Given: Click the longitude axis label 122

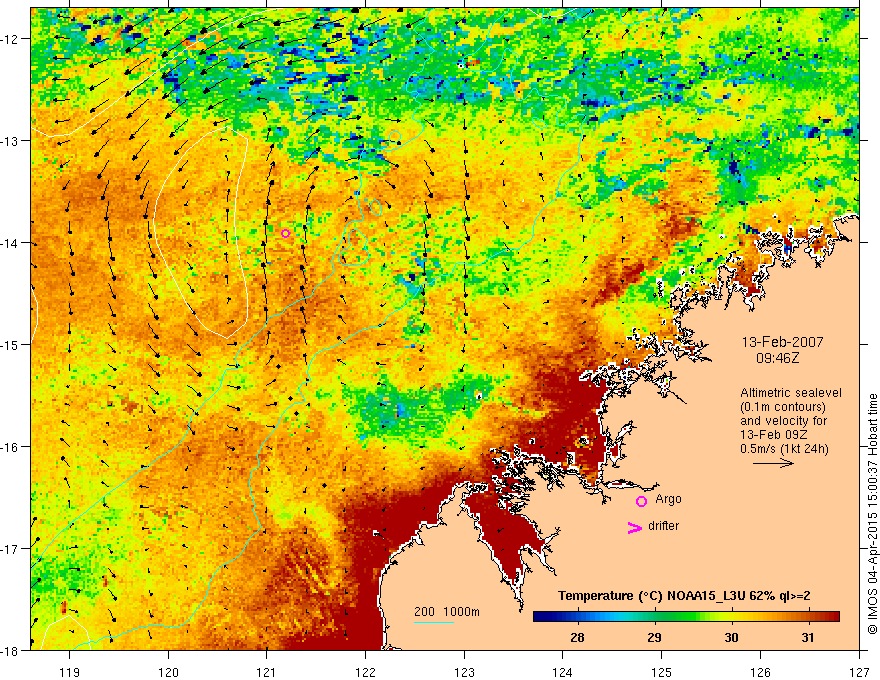Looking at the screenshot, I should [x=365, y=672].
